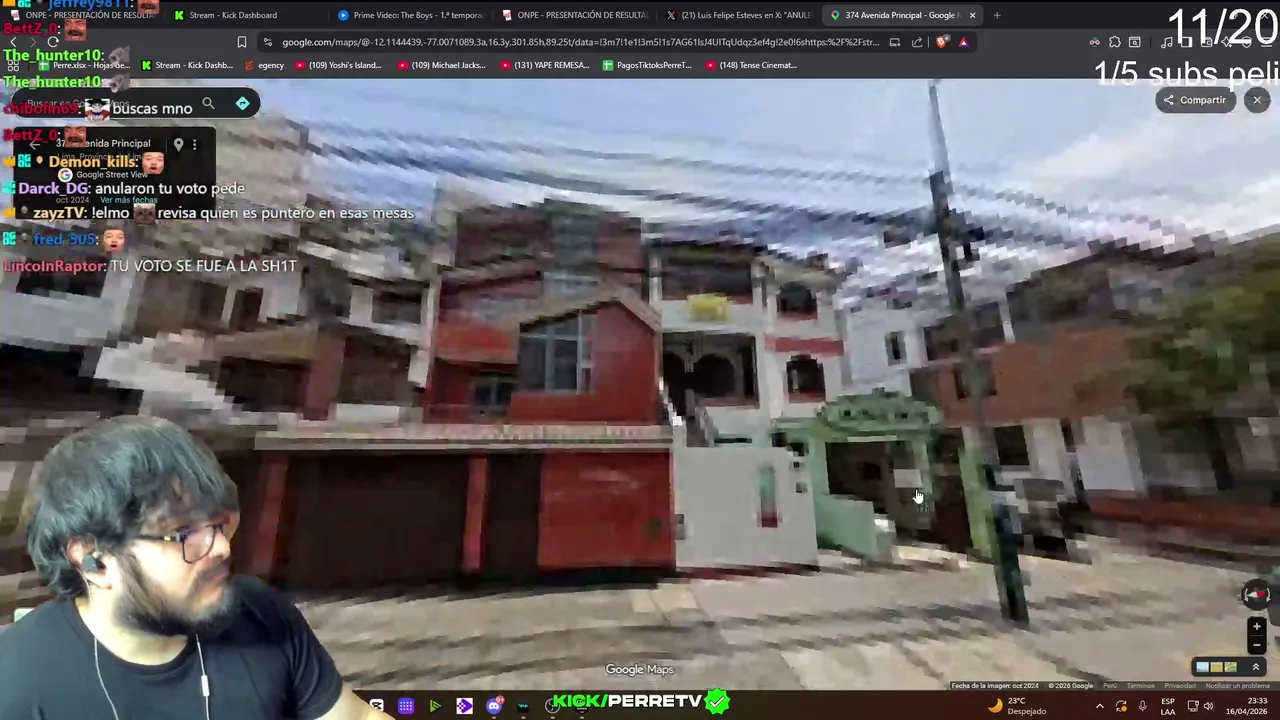Switch to the Prime Video The Boys tab

(x=411, y=15)
